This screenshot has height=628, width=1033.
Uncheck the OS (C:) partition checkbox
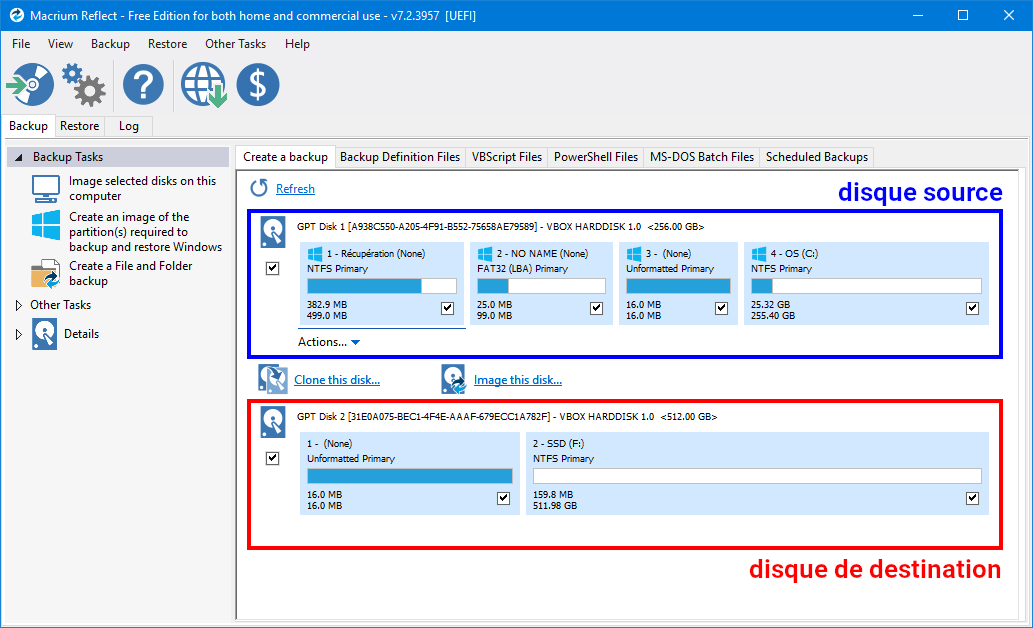click(x=972, y=308)
